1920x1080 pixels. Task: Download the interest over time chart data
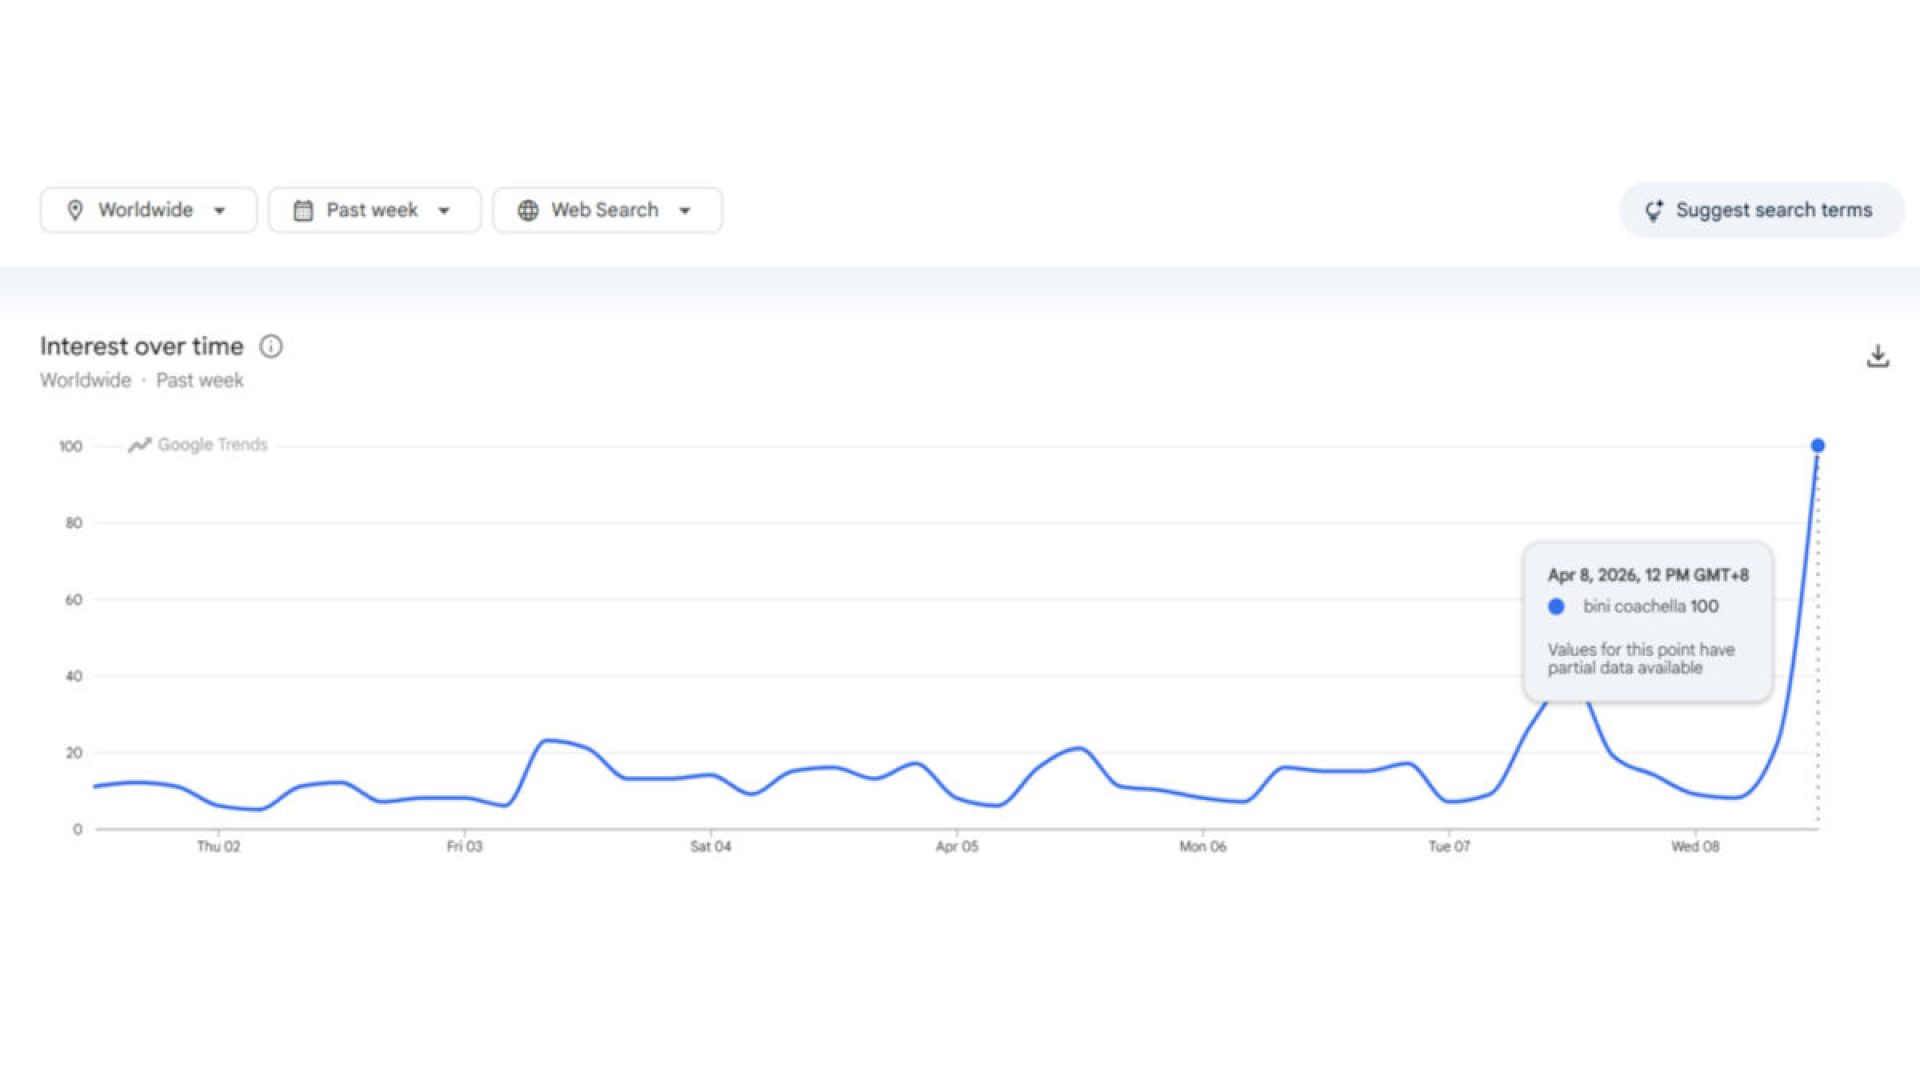(x=1878, y=356)
